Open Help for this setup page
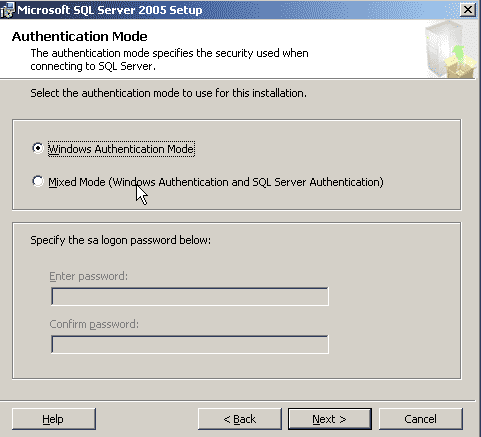Viewport: 481px width, 437px height. (54, 419)
